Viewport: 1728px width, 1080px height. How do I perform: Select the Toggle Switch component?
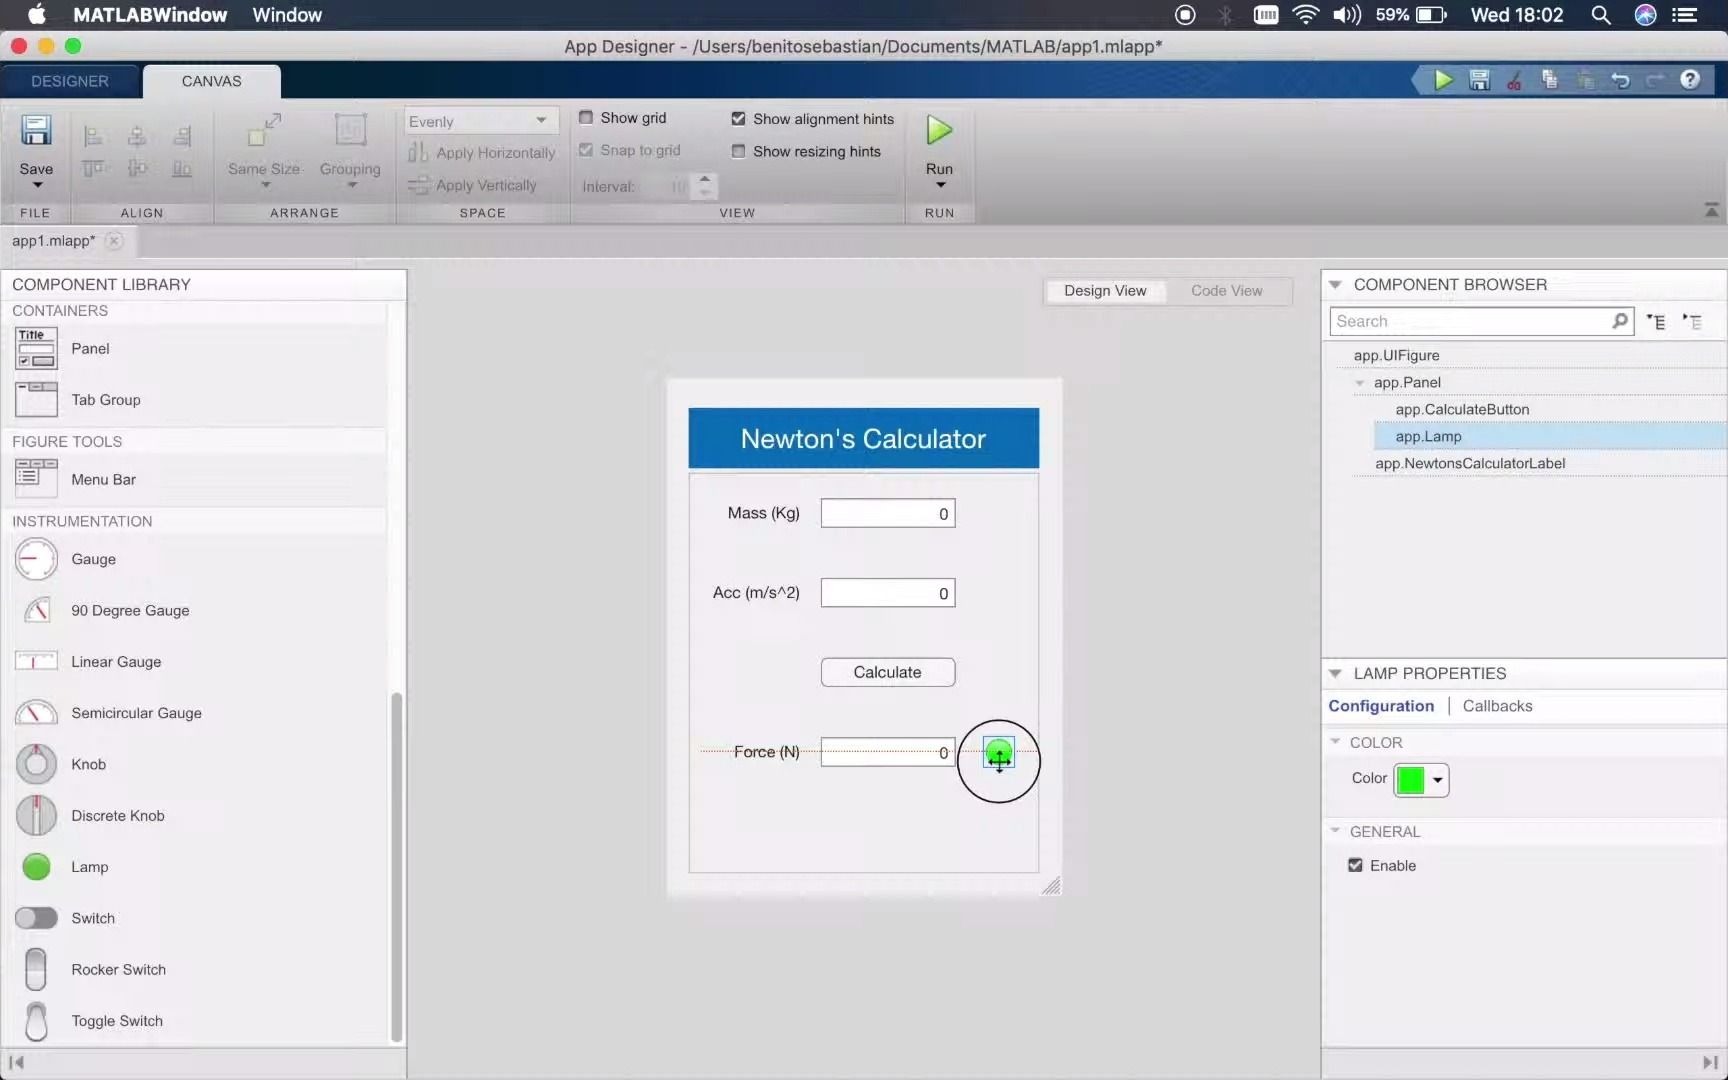pos(116,1021)
